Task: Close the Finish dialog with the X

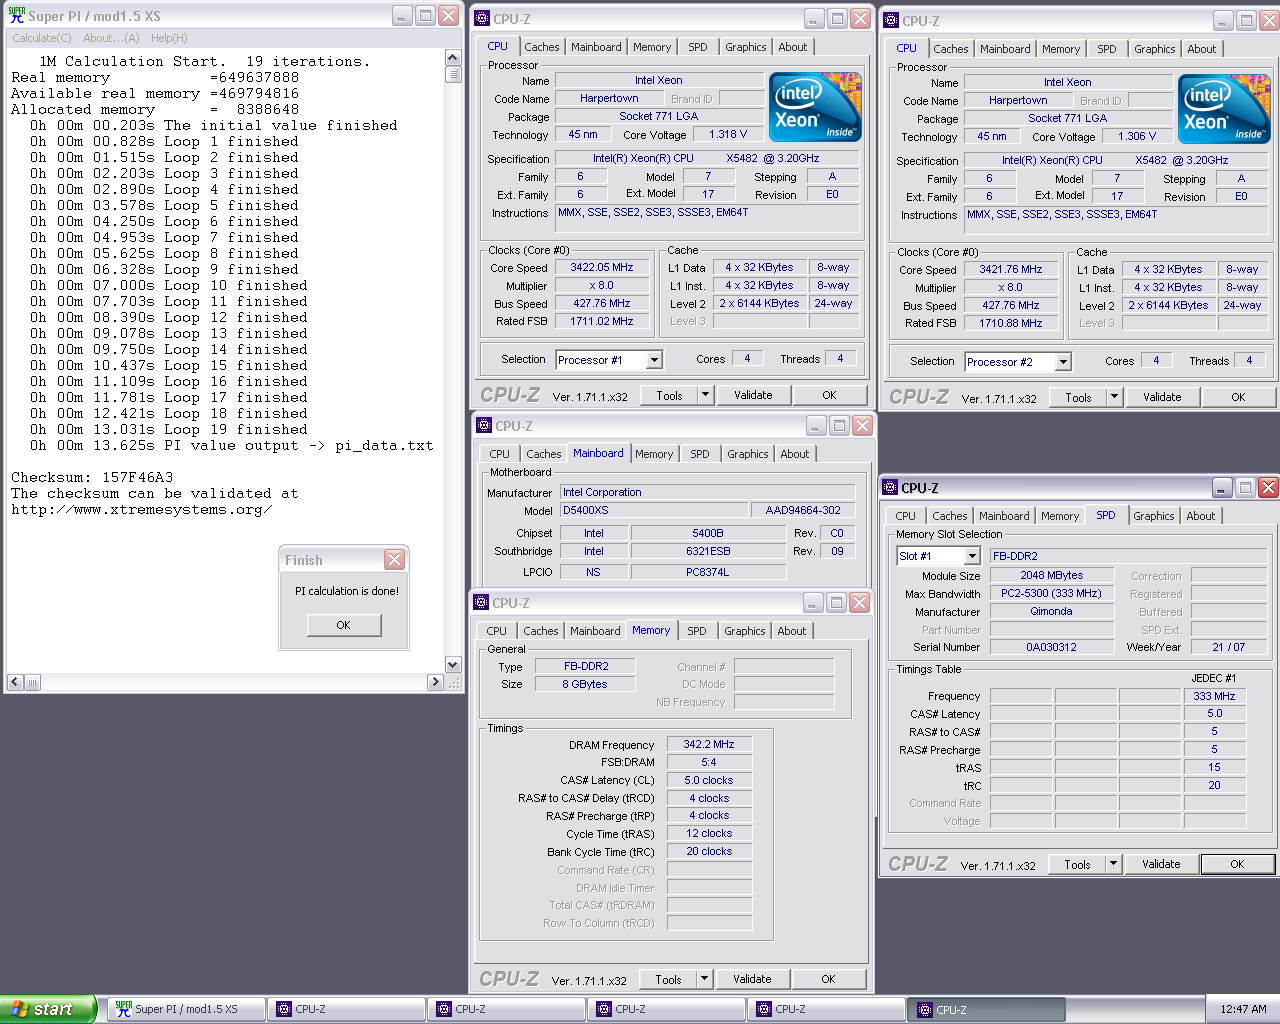Action: [x=395, y=560]
